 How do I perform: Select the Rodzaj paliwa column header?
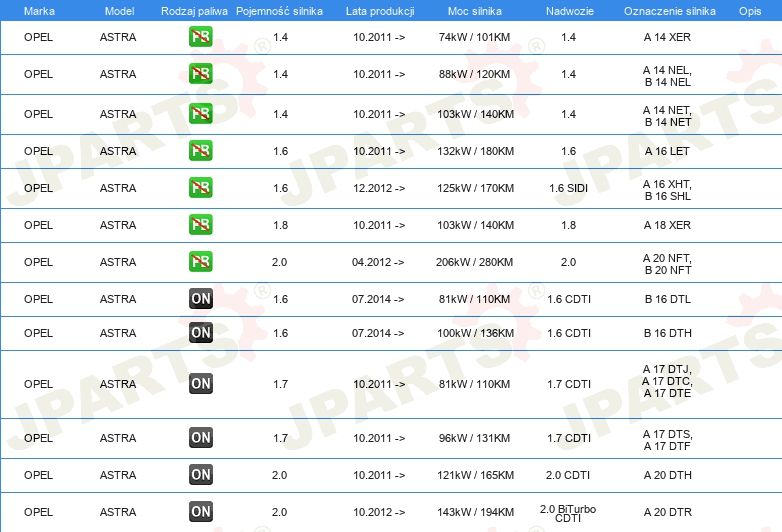(194, 10)
